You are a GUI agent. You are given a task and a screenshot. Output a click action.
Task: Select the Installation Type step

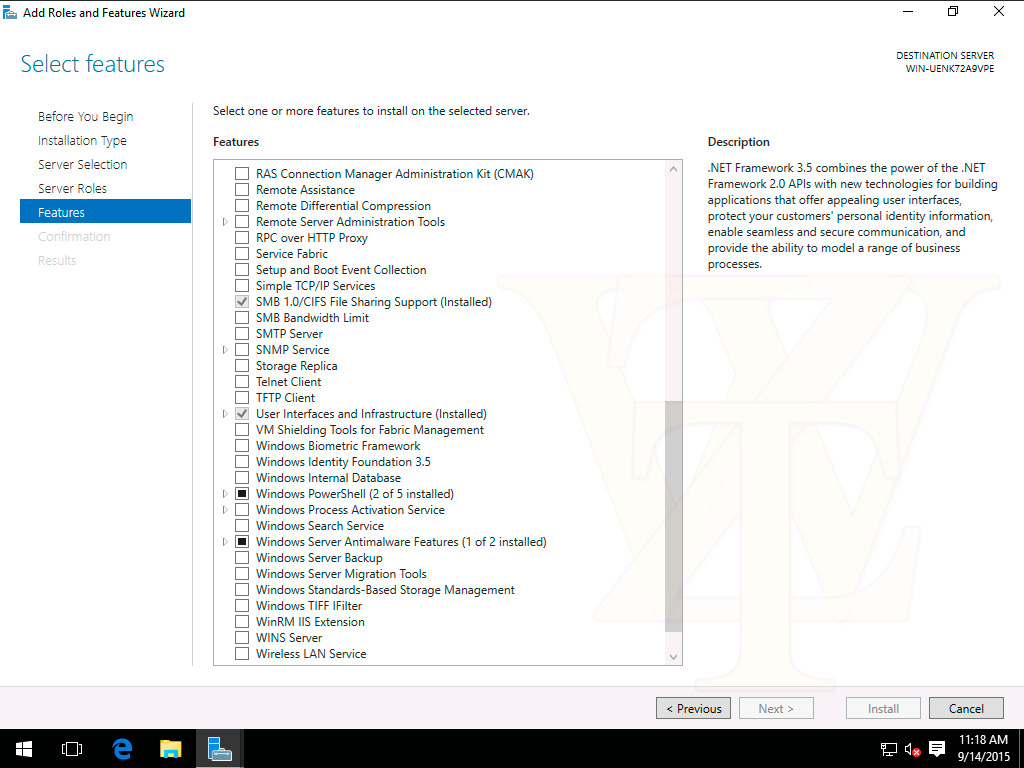pyautogui.click(x=82, y=141)
